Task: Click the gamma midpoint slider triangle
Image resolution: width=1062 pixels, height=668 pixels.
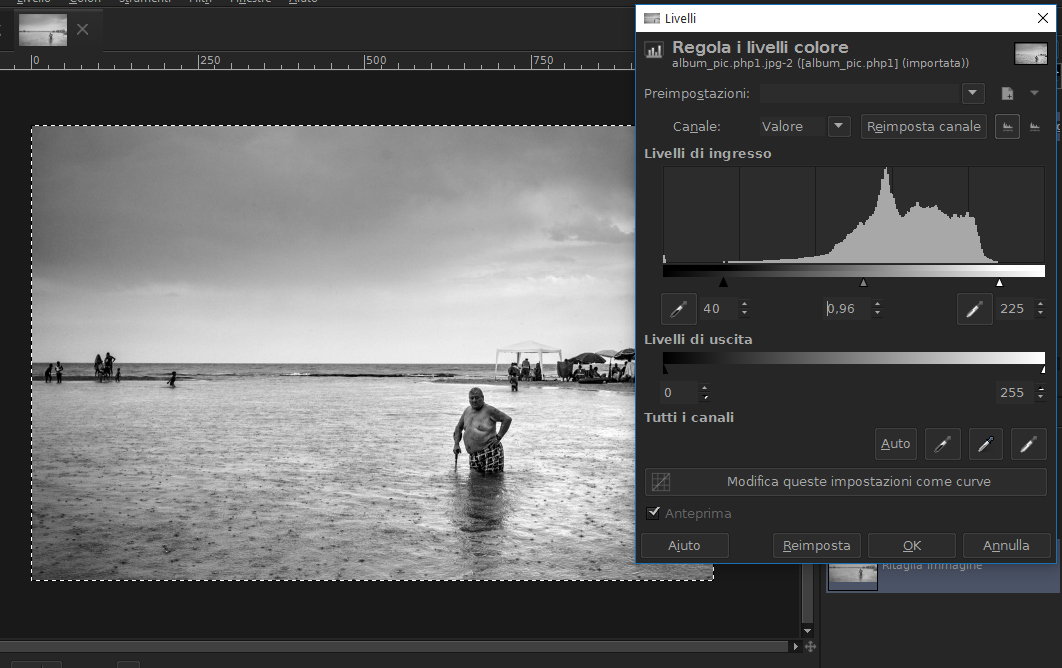Action: click(x=863, y=283)
